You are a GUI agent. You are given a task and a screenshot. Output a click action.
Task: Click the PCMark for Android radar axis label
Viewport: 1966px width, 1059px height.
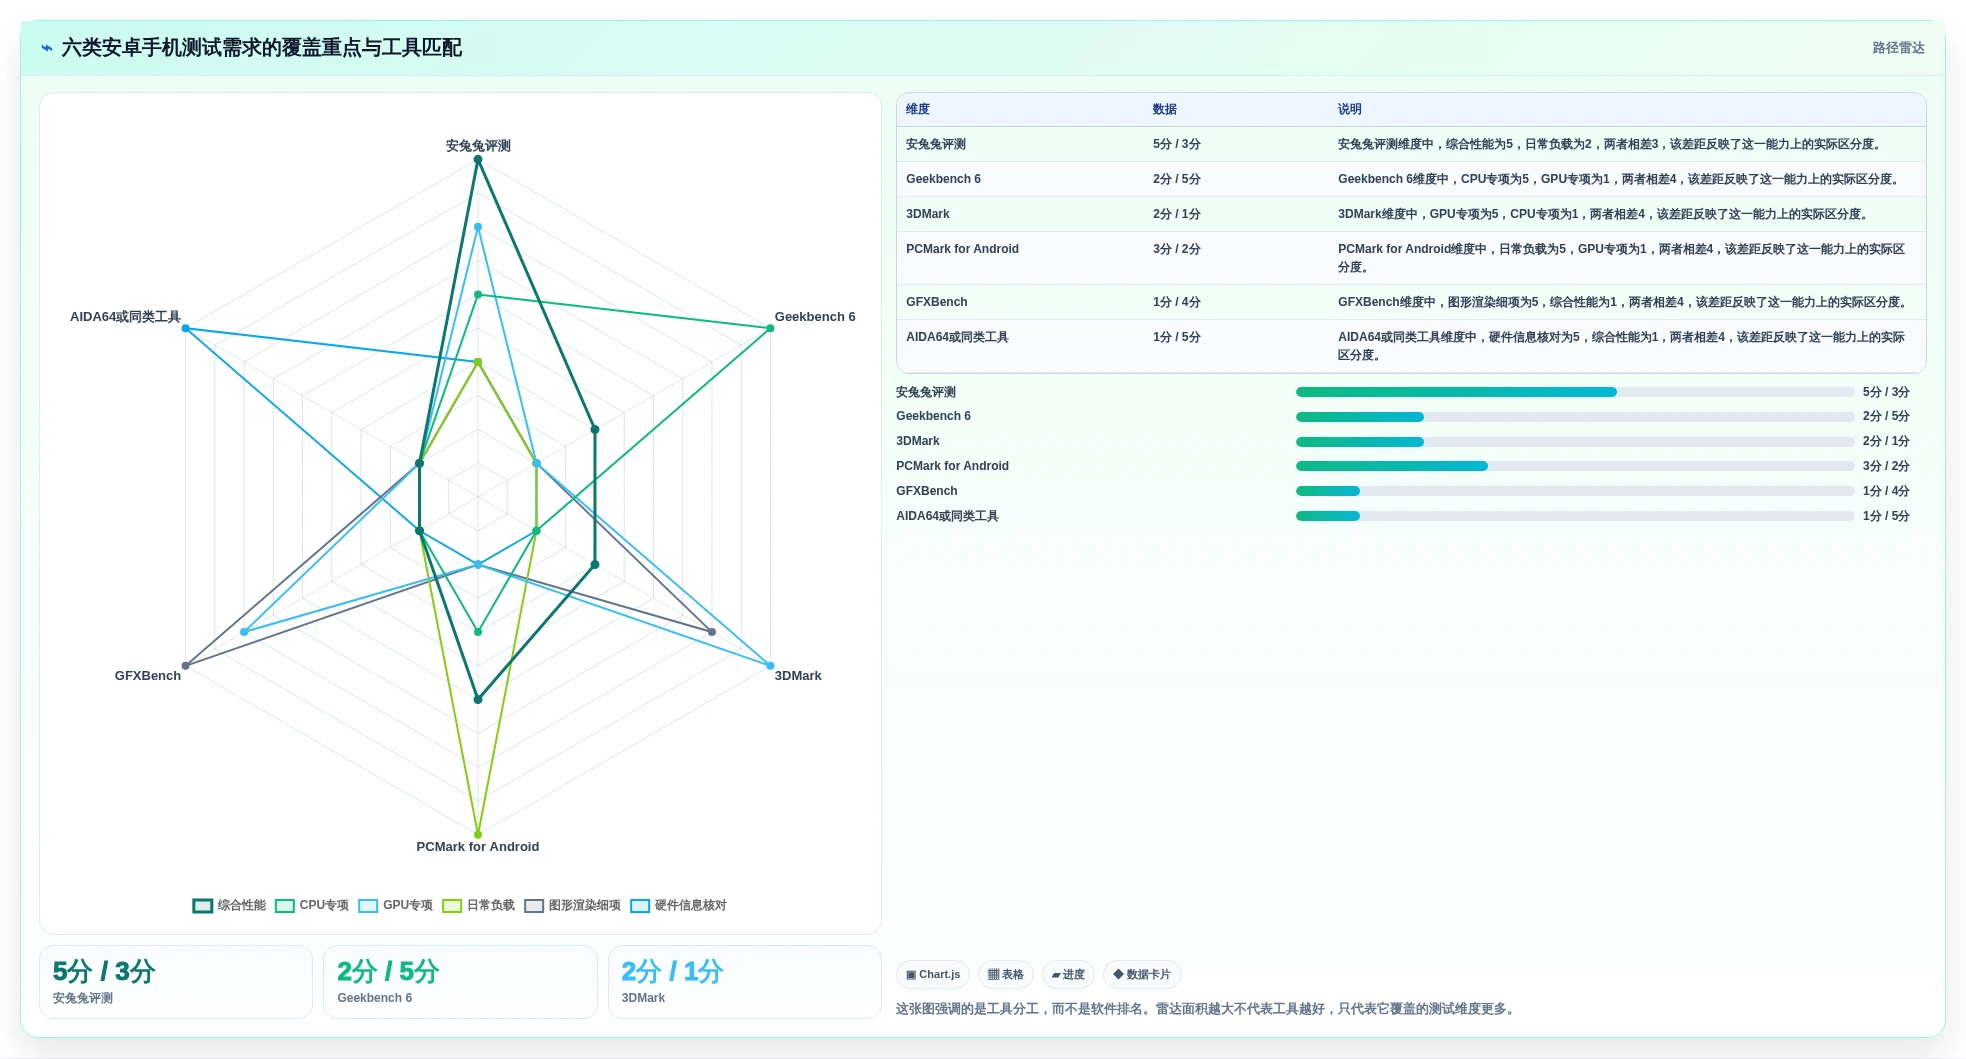pyautogui.click(x=478, y=847)
